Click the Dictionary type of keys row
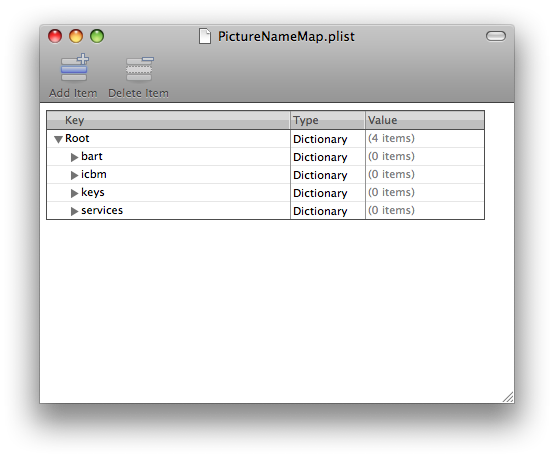This screenshot has height=458, width=554. 320,193
